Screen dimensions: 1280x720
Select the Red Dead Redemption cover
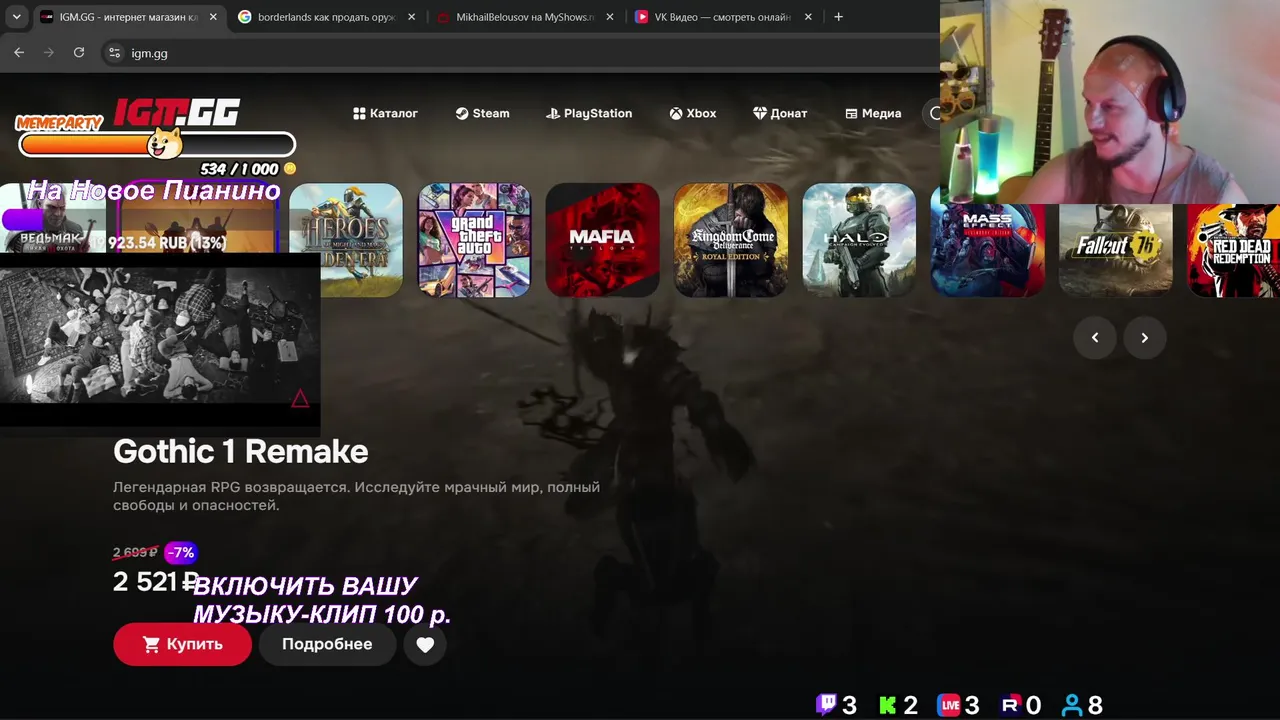[1234, 250]
